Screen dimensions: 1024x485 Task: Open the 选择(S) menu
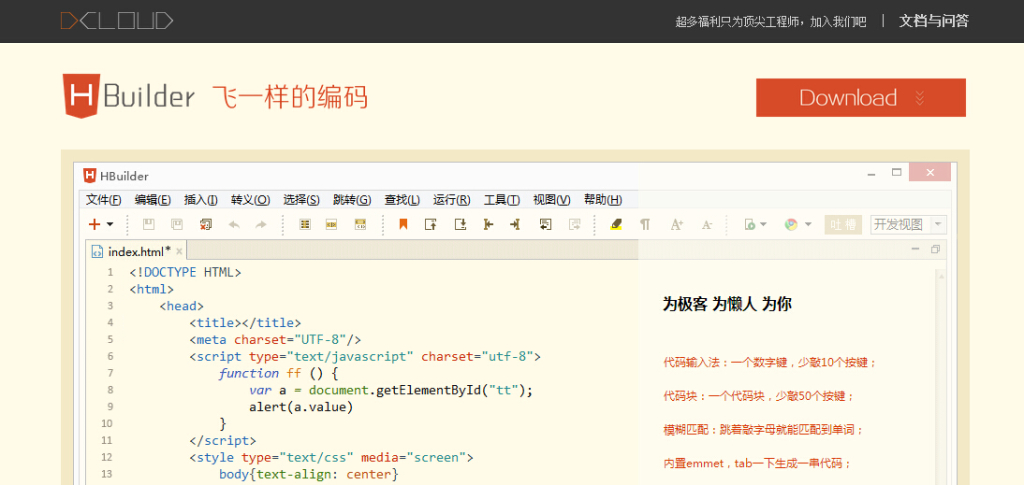[x=301, y=200]
